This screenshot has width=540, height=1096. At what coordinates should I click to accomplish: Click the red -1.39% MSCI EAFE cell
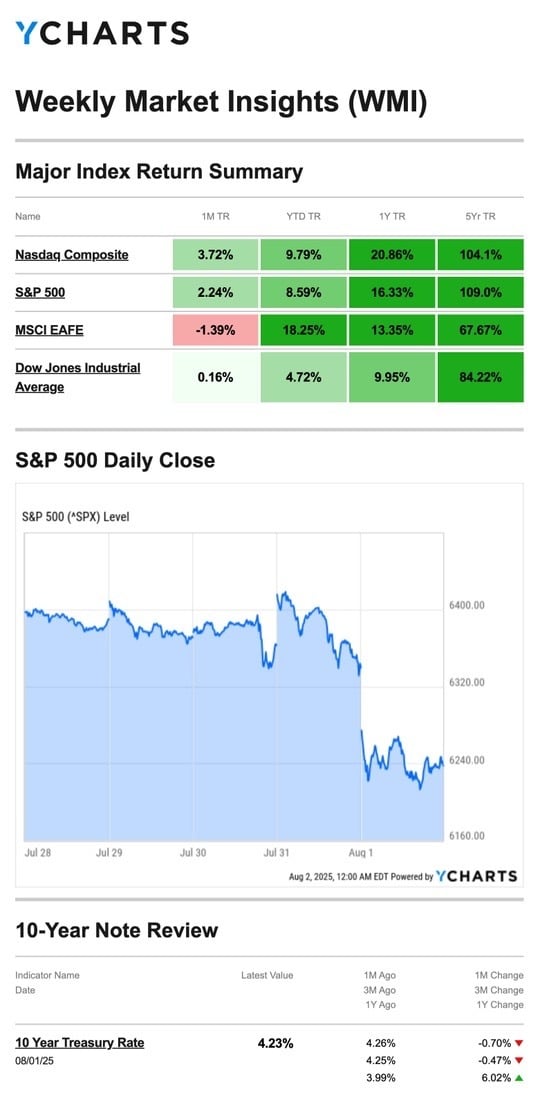click(x=215, y=330)
